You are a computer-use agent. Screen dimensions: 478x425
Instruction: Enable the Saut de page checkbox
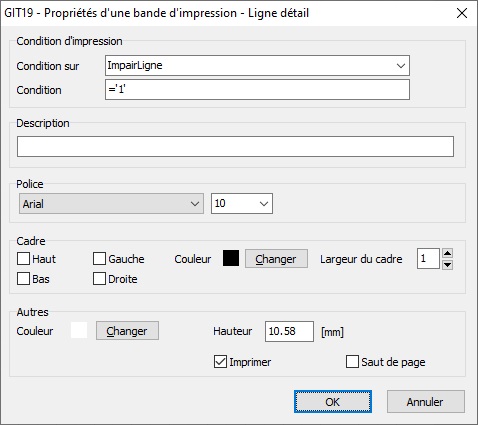coord(352,362)
